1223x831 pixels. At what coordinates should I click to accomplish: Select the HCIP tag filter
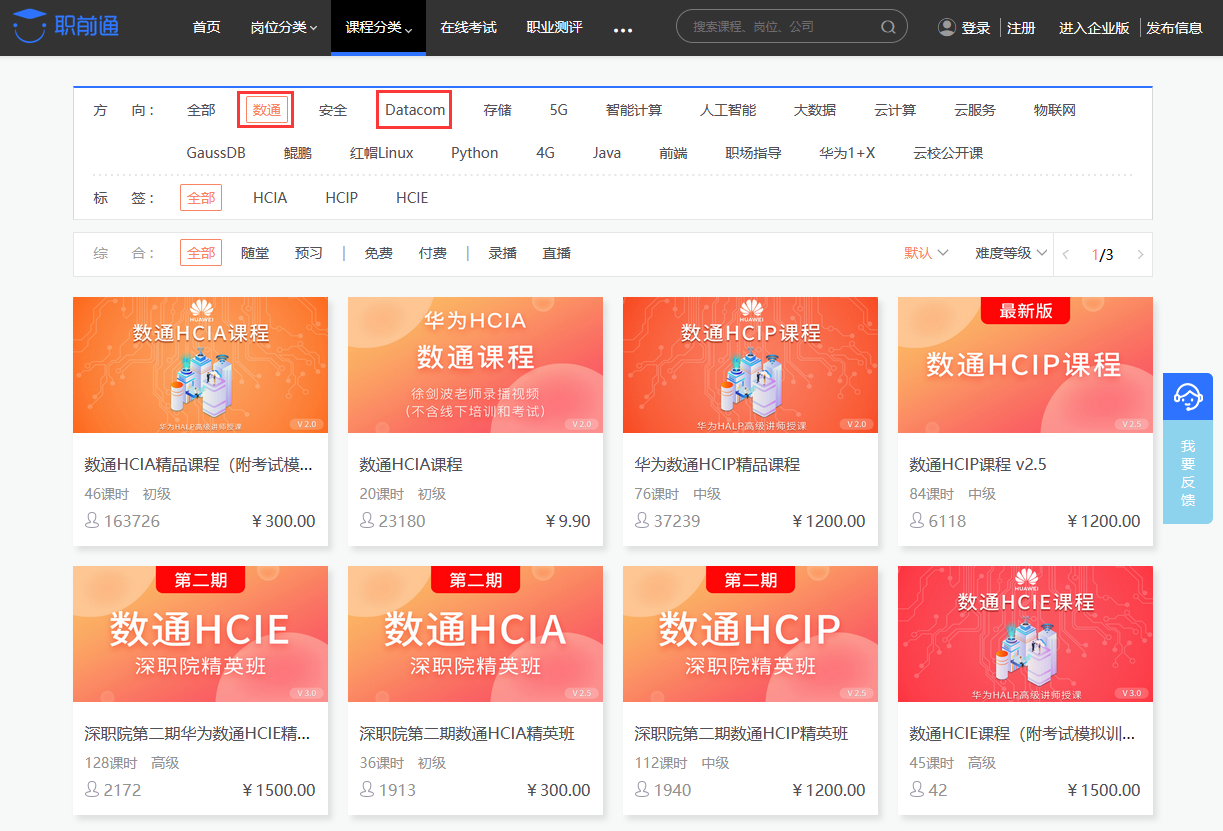[x=341, y=197]
